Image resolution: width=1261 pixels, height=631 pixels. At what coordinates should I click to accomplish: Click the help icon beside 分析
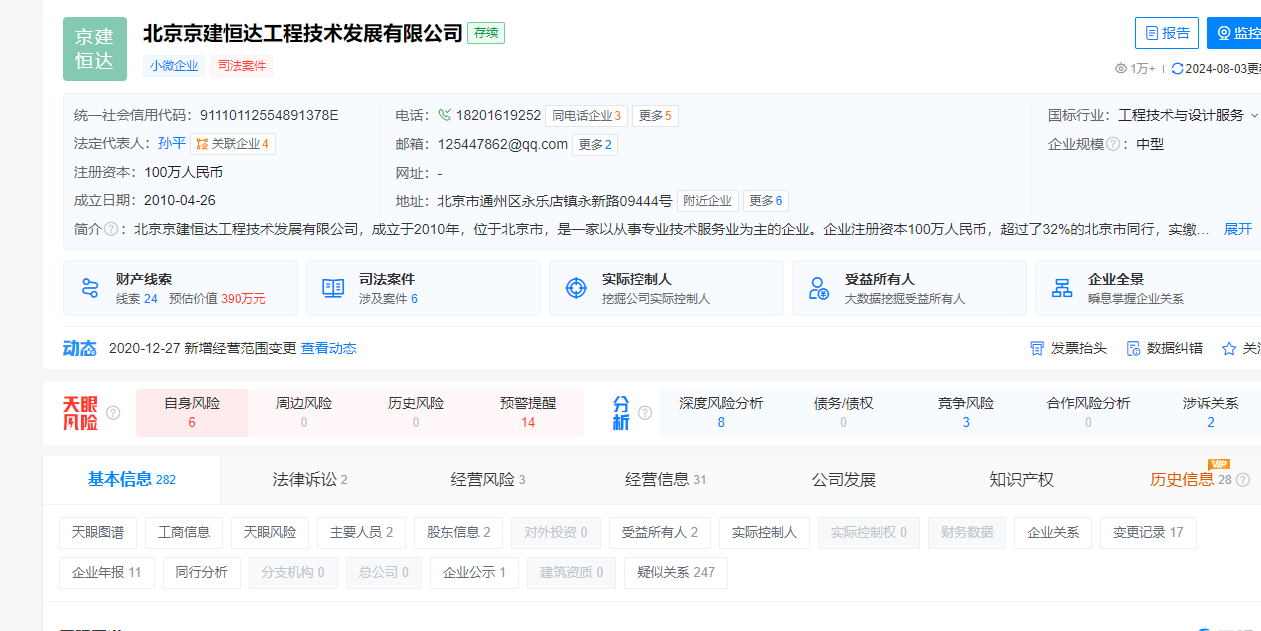point(645,412)
